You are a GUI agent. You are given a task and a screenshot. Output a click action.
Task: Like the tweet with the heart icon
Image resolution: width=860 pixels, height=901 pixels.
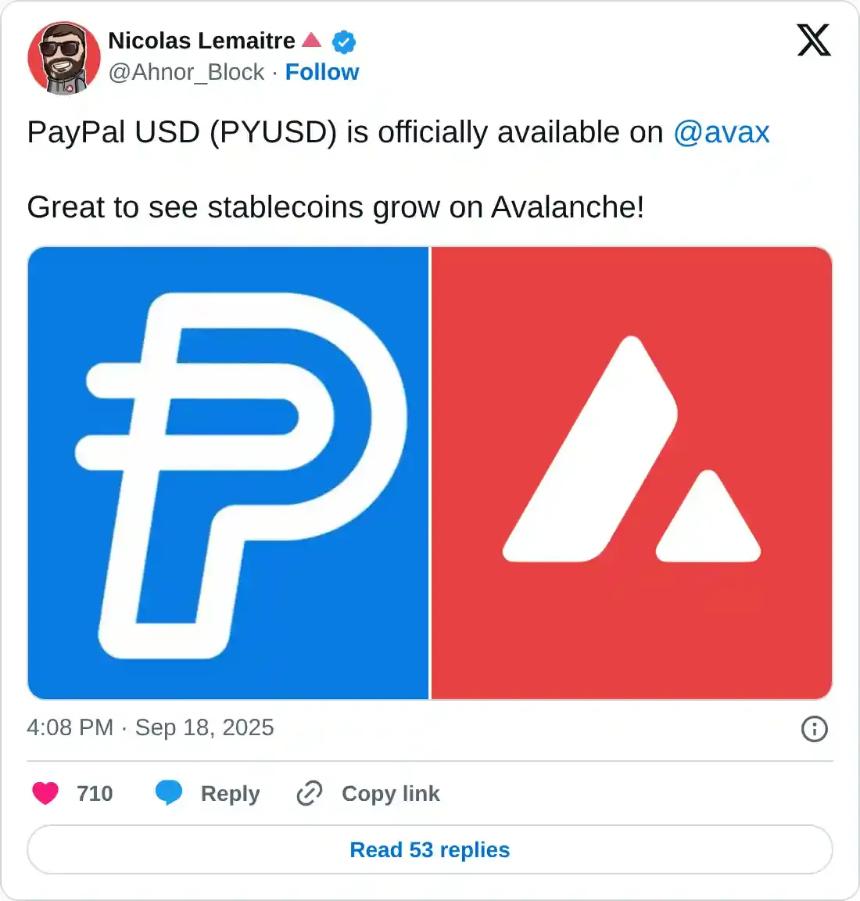(x=44, y=793)
